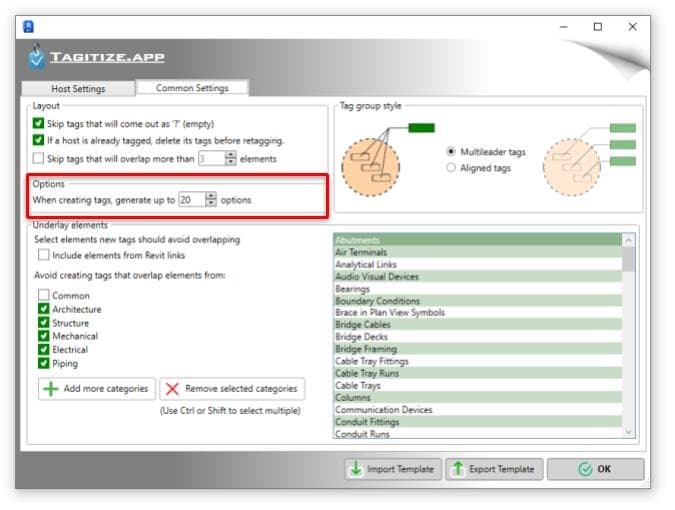Enable include elements from Revit links

pos(43,255)
